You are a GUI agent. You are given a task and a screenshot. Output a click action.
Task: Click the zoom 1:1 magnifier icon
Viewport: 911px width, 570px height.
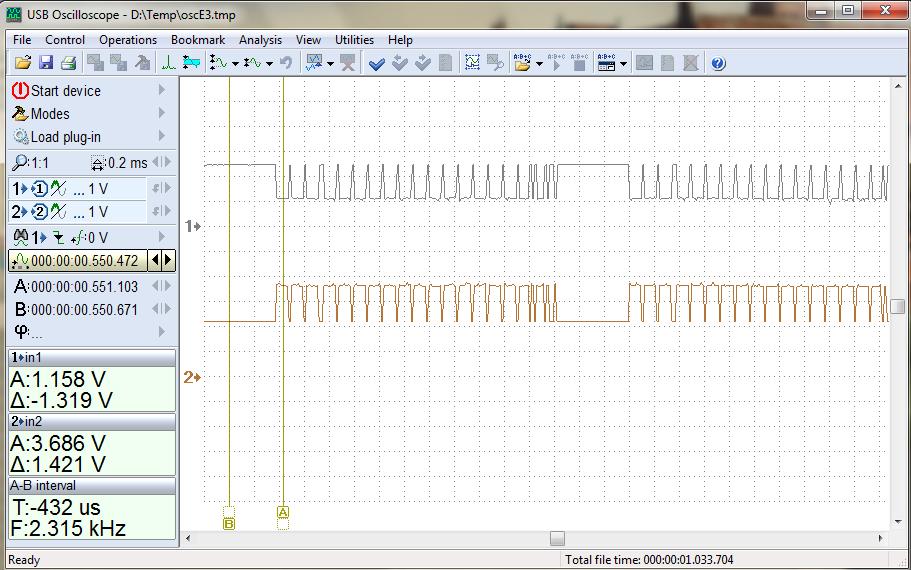[21, 163]
